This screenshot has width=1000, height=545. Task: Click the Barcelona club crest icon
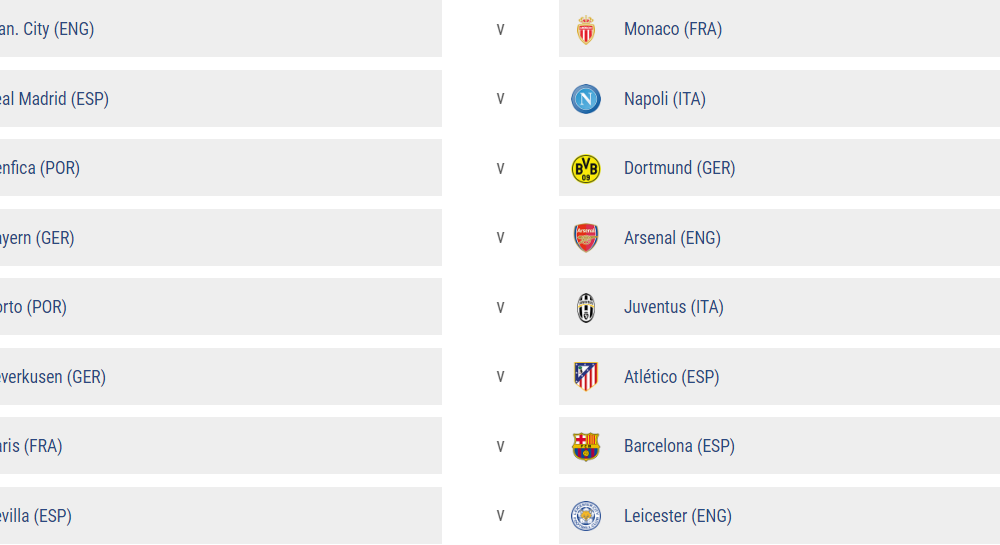[x=586, y=446]
